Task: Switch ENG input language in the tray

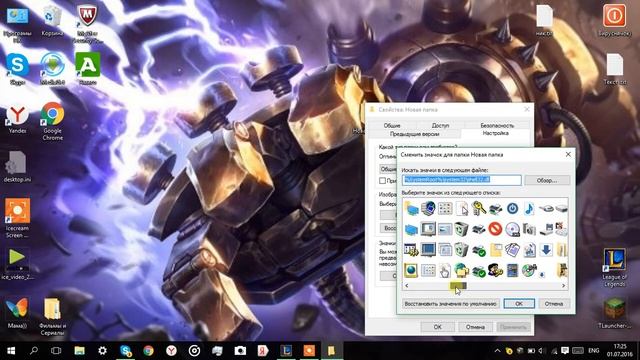Action: tap(593, 351)
